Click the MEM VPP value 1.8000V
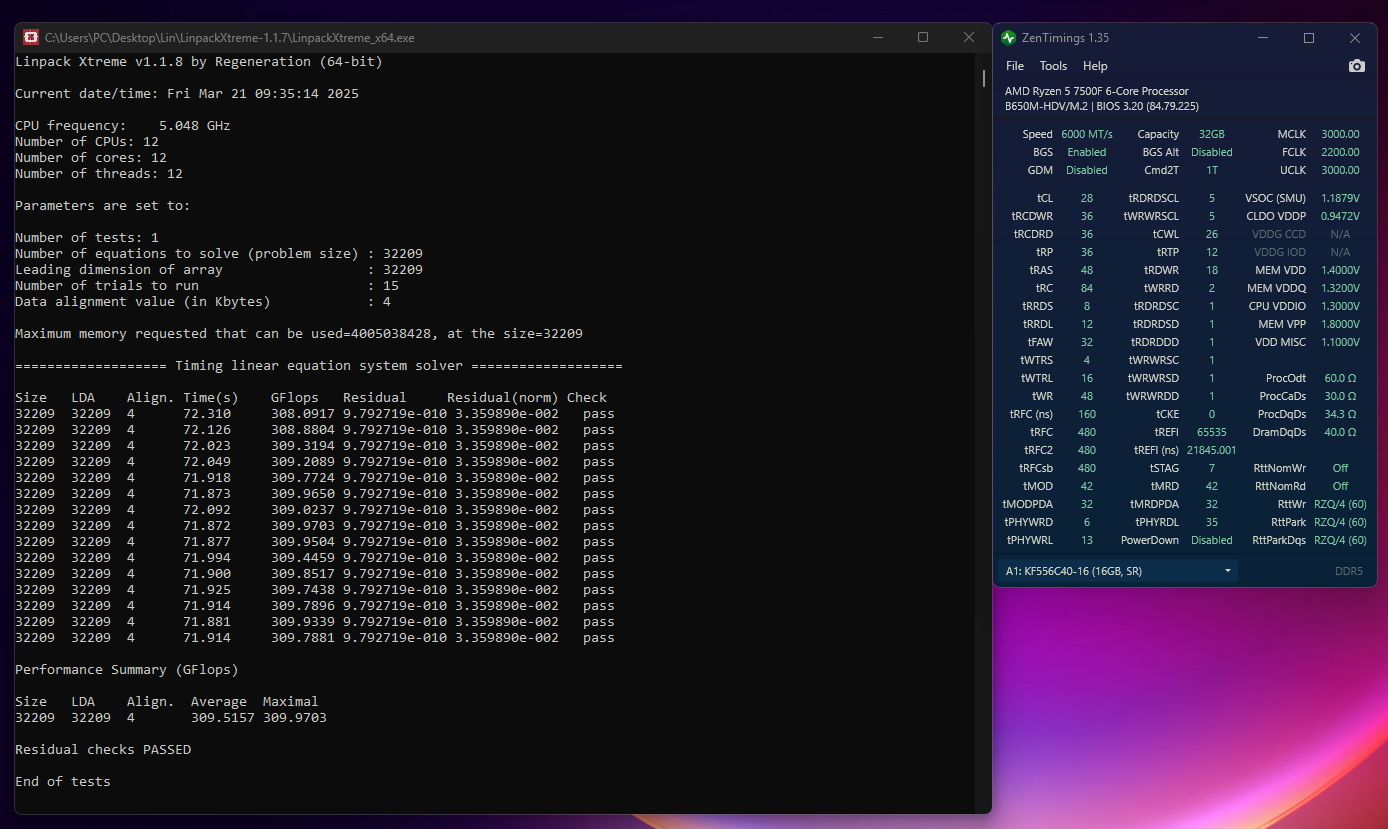 tap(1340, 324)
